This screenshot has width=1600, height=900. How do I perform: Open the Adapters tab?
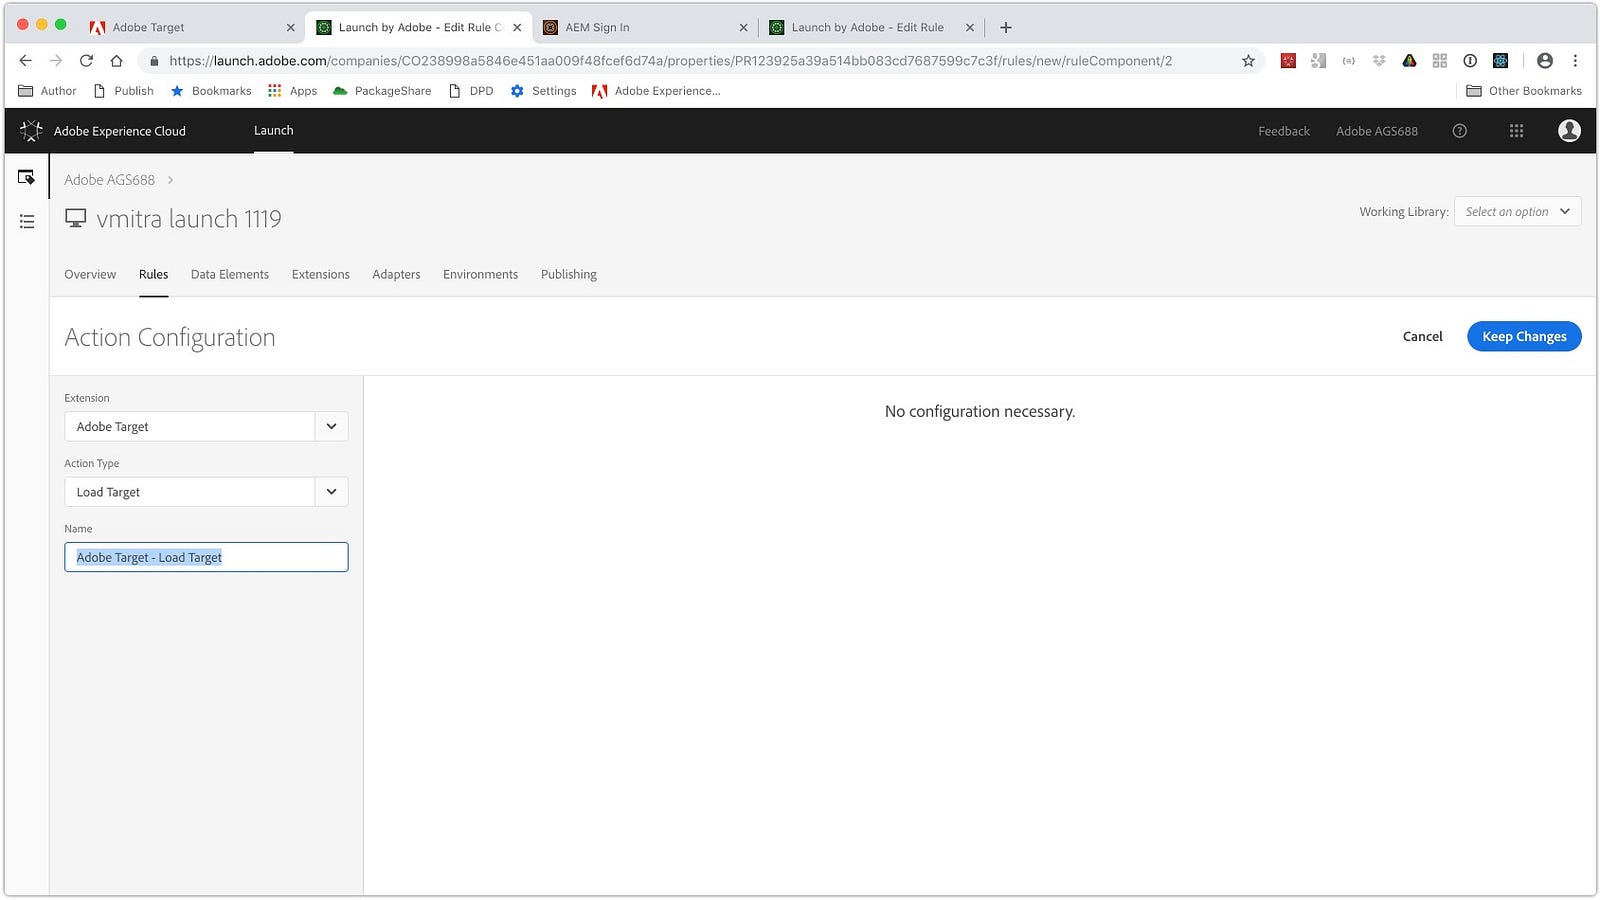[x=396, y=274]
